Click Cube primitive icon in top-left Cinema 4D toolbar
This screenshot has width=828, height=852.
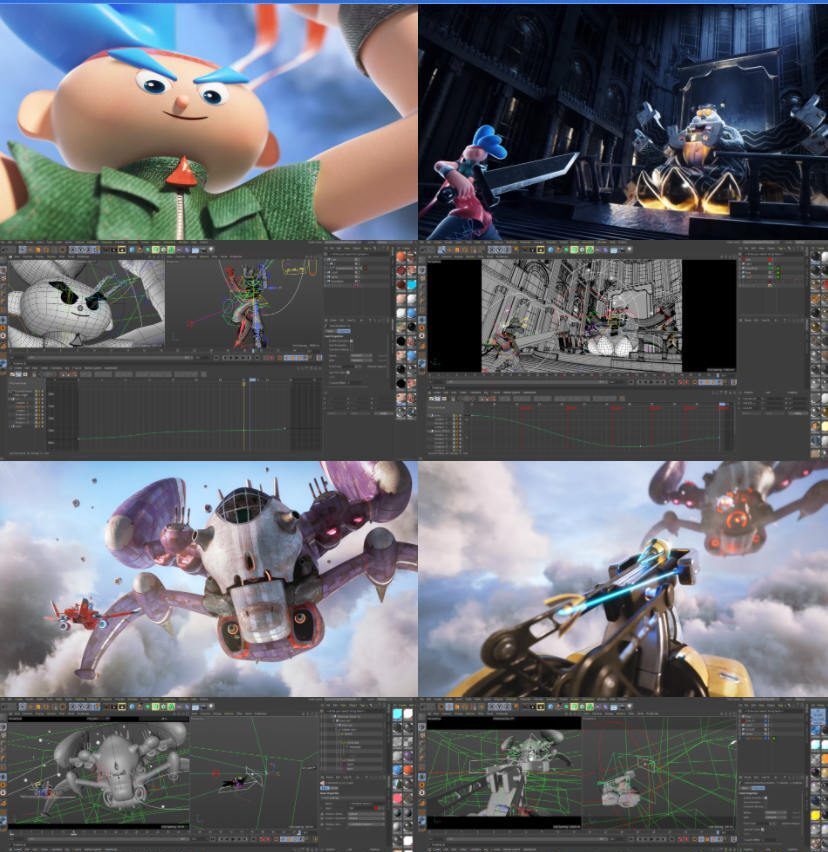pos(133,249)
